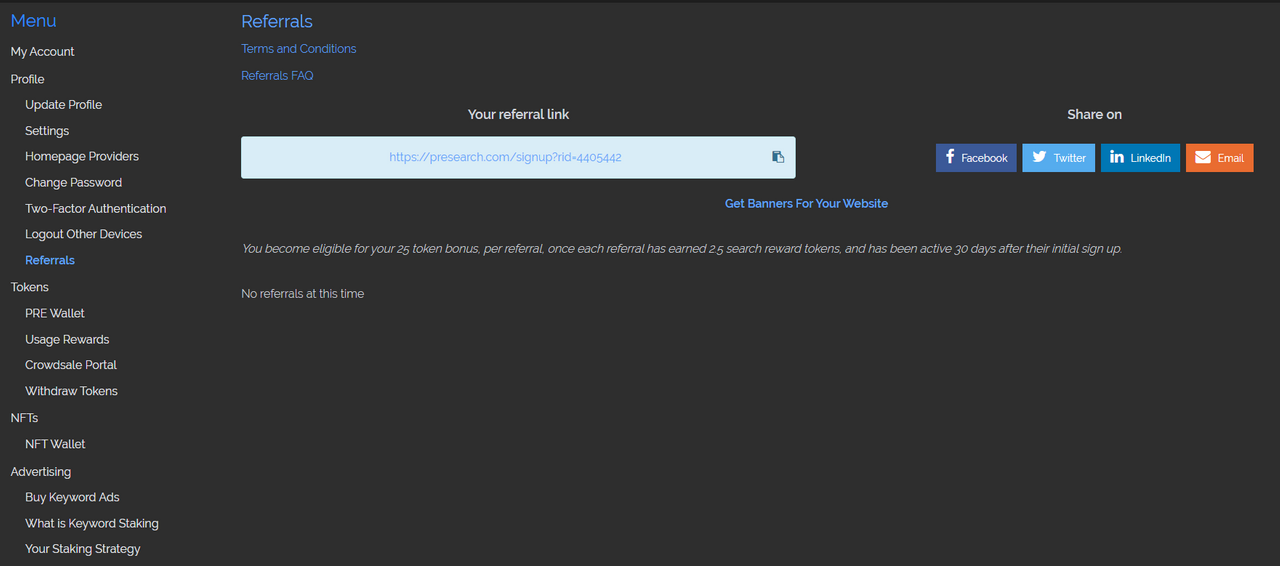This screenshot has height=566, width=1280.
Task: Select Logout Other Devices
Action: (83, 235)
